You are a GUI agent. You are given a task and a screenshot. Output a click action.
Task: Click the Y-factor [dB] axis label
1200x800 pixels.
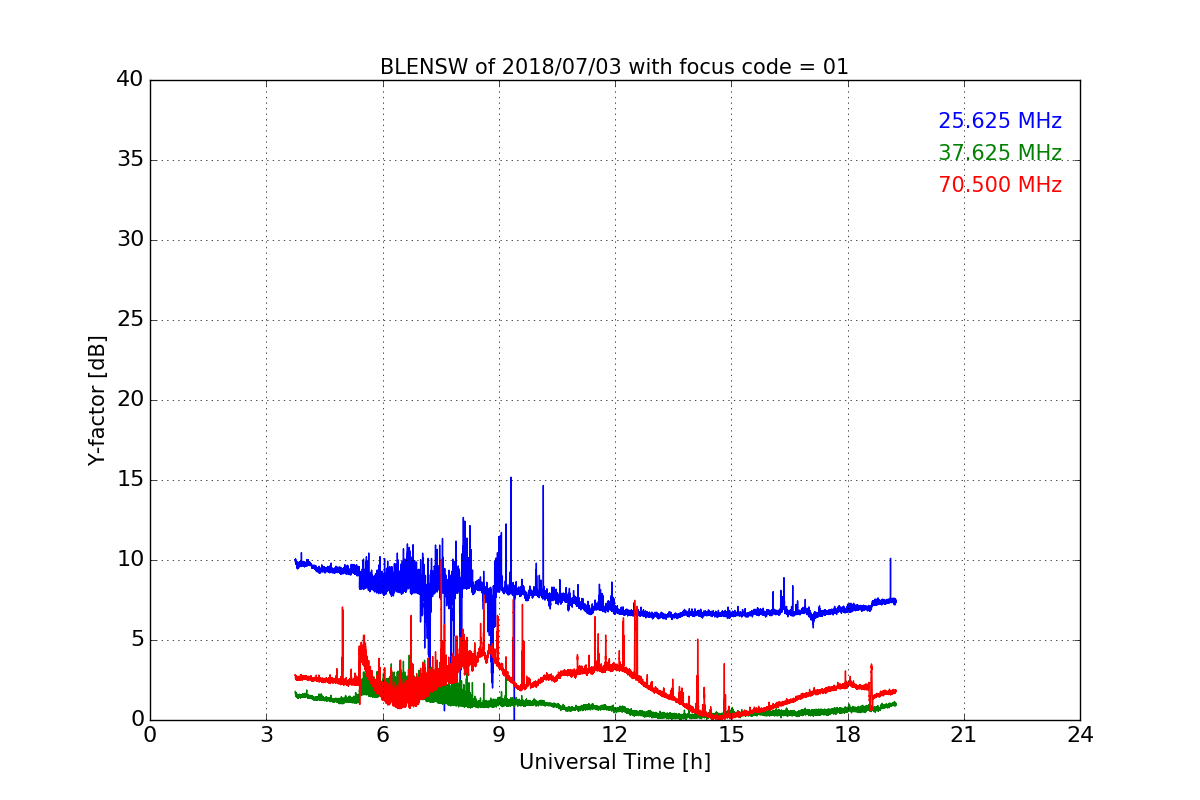[97, 400]
